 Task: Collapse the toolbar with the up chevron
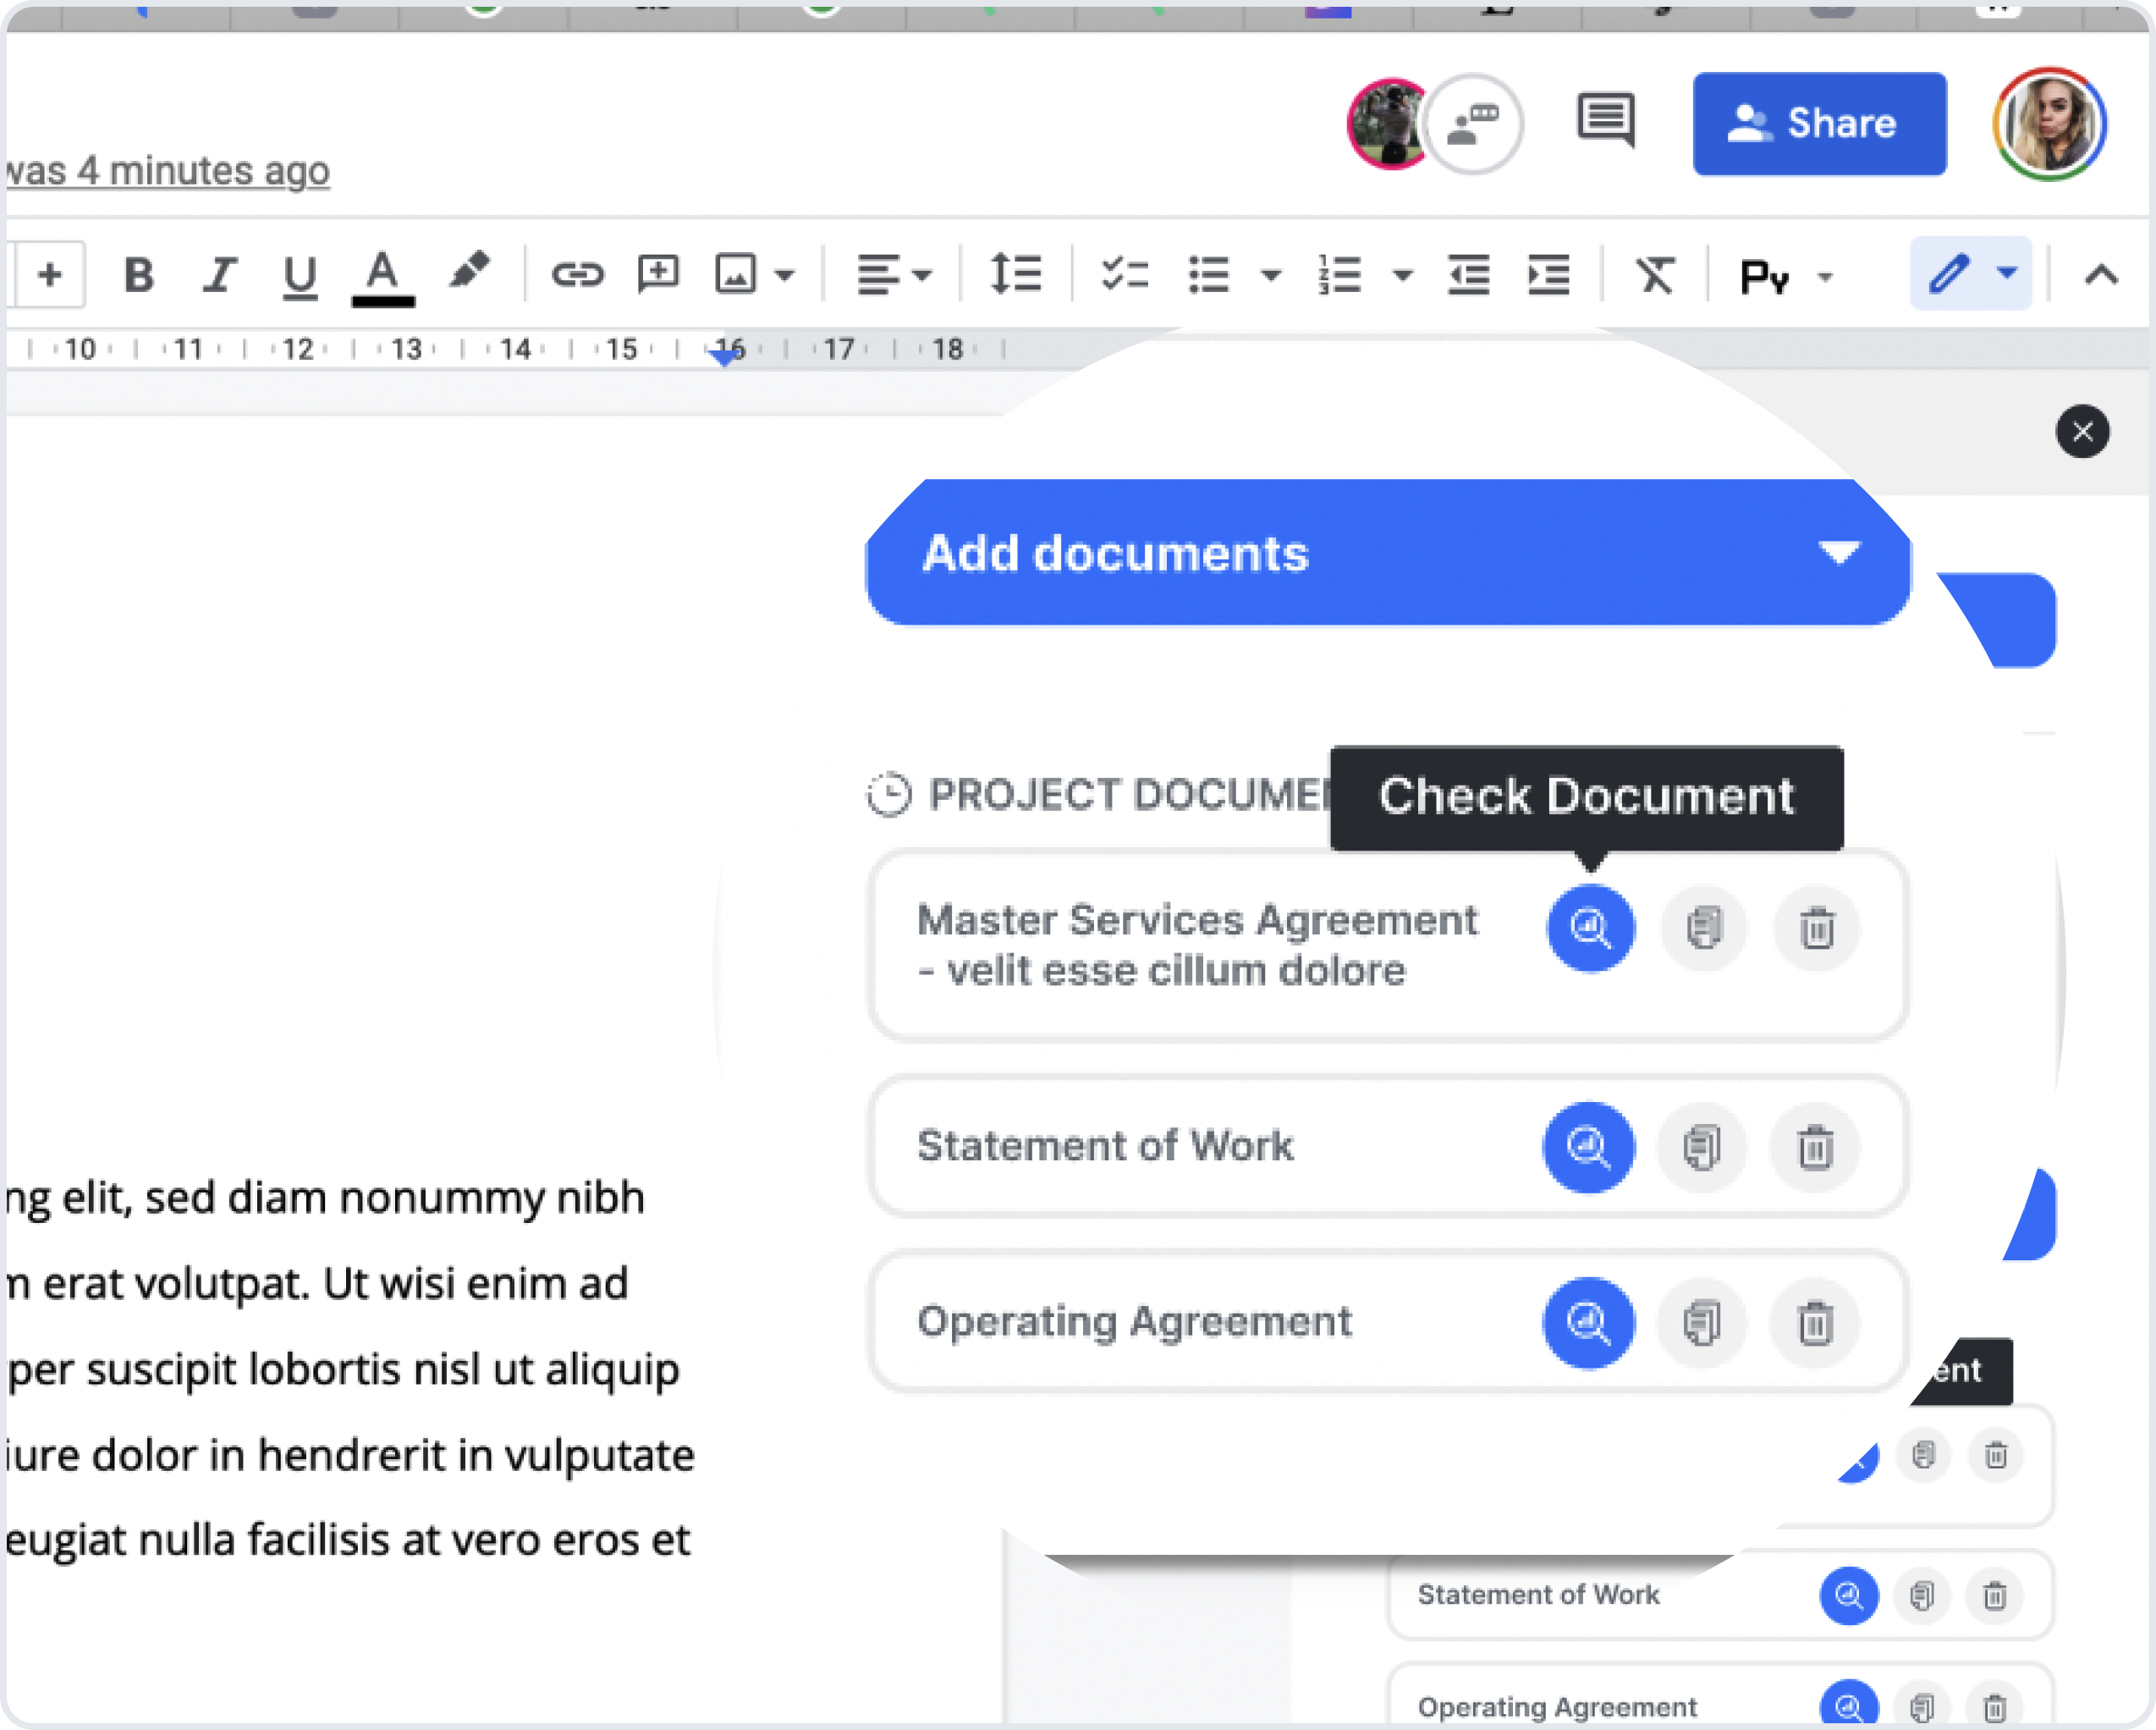[2101, 275]
